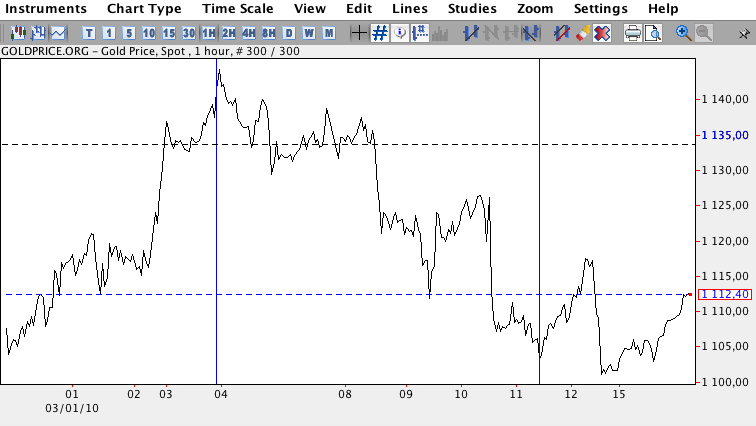Open the Studies dropdown menu
Viewport: 756px width, 426px height.
[x=472, y=9]
